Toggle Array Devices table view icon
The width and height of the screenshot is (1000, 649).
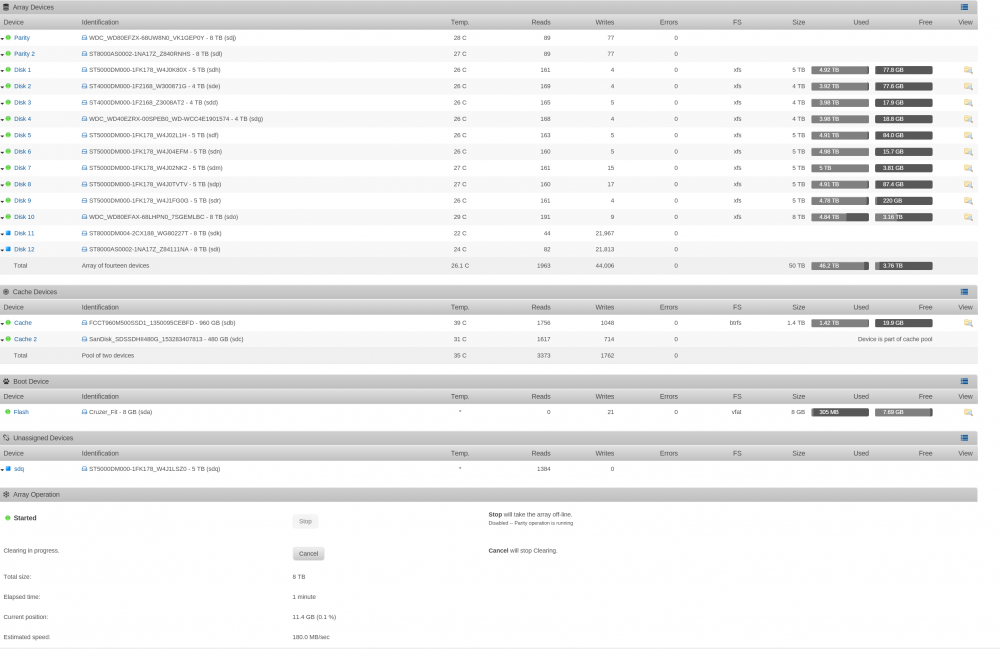pos(964,7)
